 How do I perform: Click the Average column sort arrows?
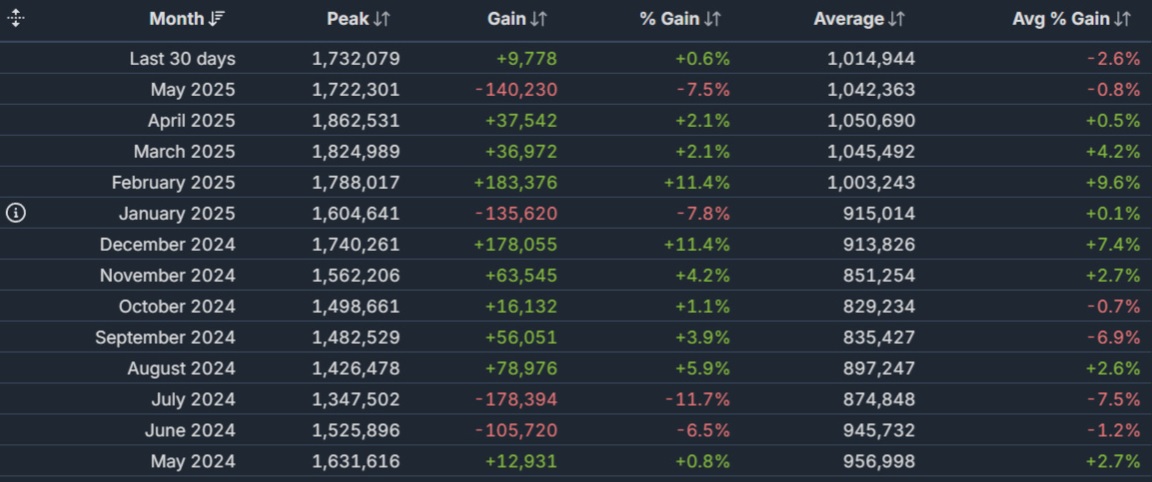[x=897, y=19]
